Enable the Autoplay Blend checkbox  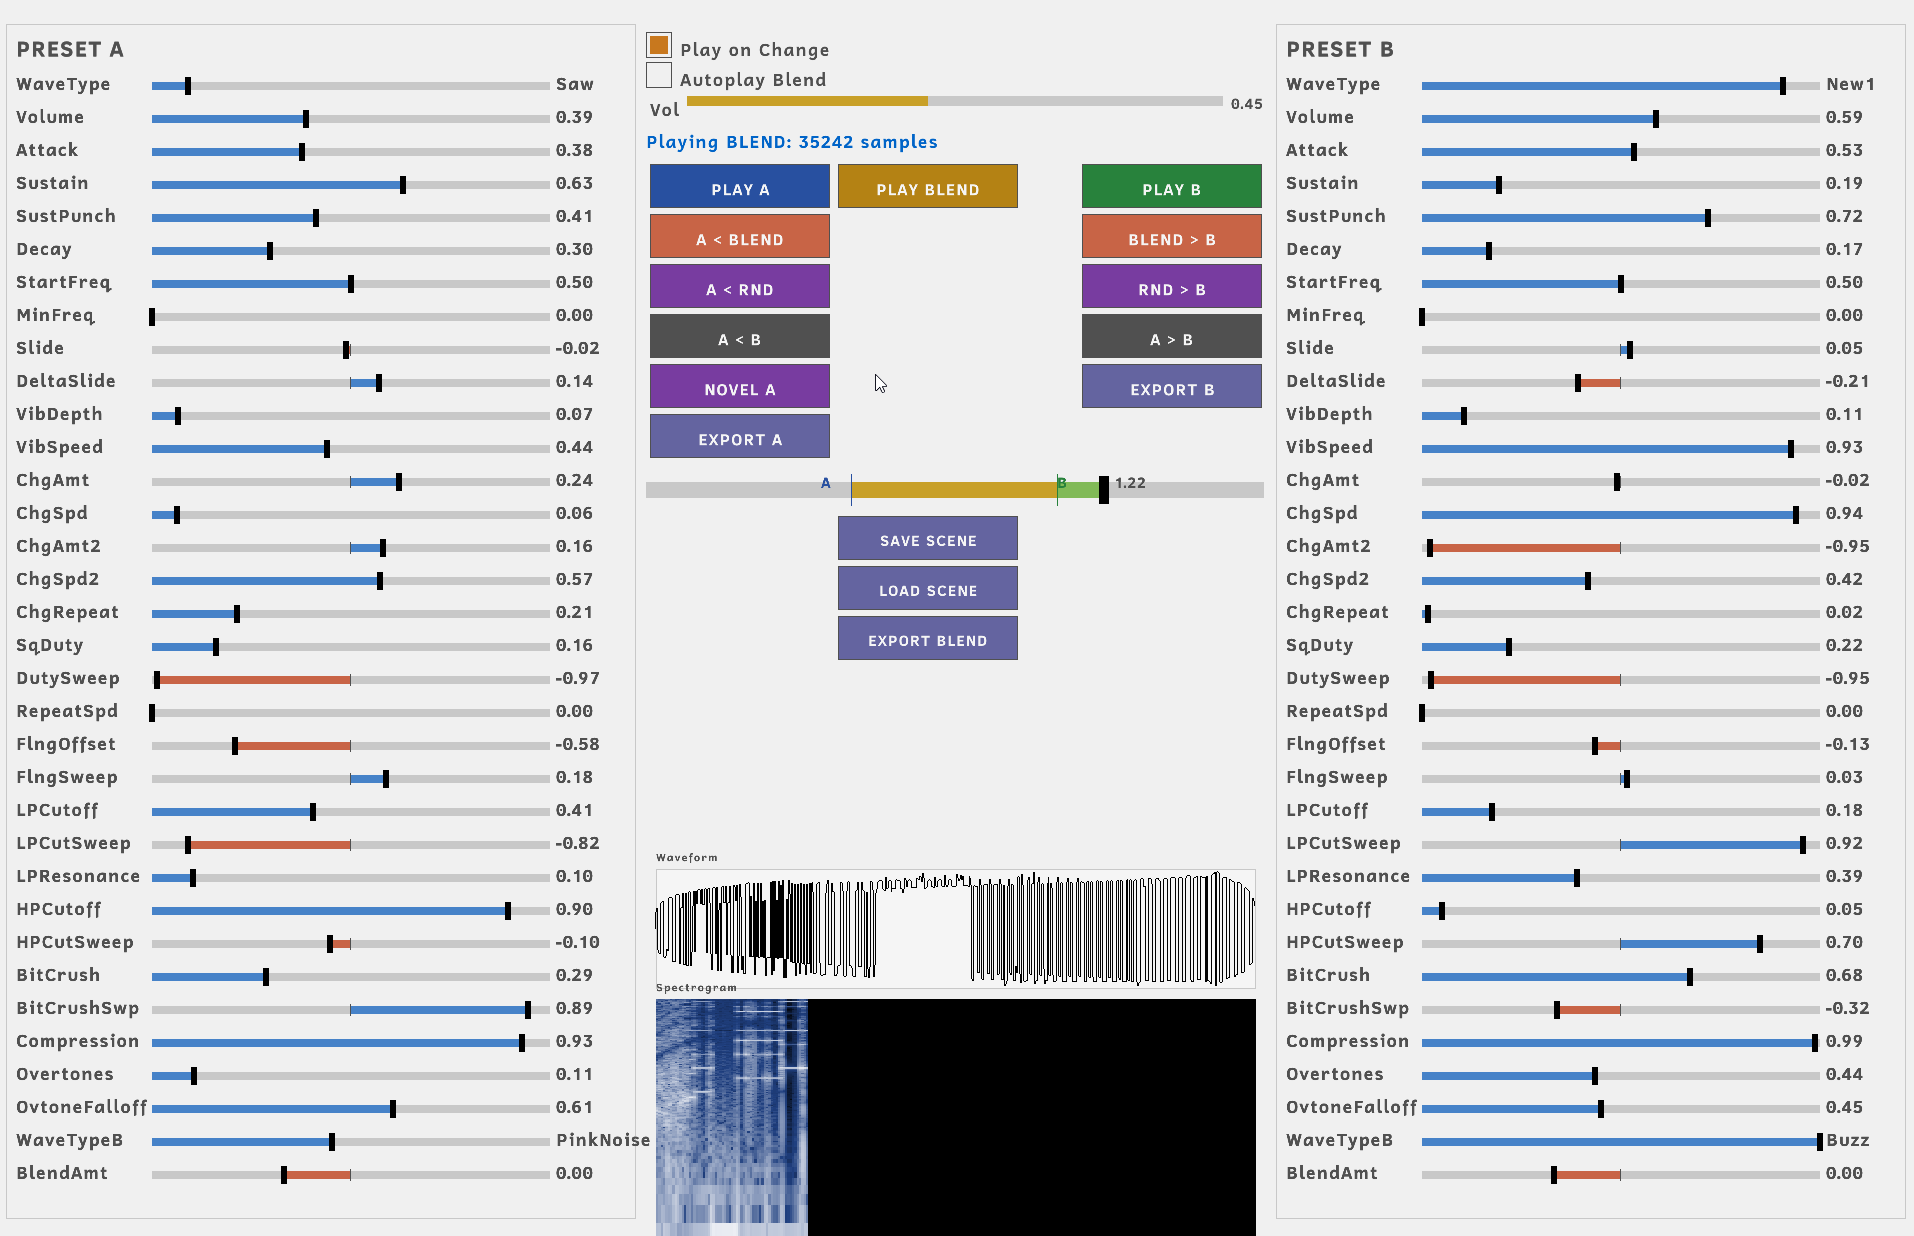tap(659, 76)
